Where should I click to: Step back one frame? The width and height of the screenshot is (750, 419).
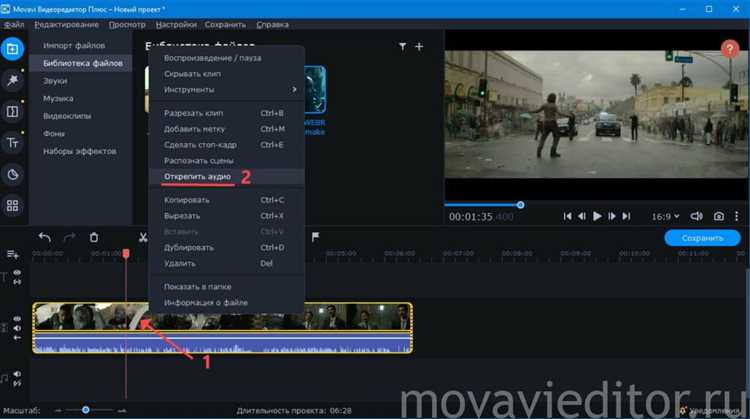(582, 216)
